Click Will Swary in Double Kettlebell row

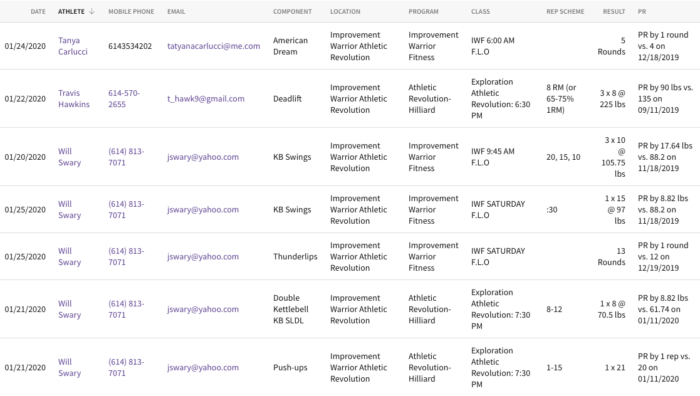point(70,309)
